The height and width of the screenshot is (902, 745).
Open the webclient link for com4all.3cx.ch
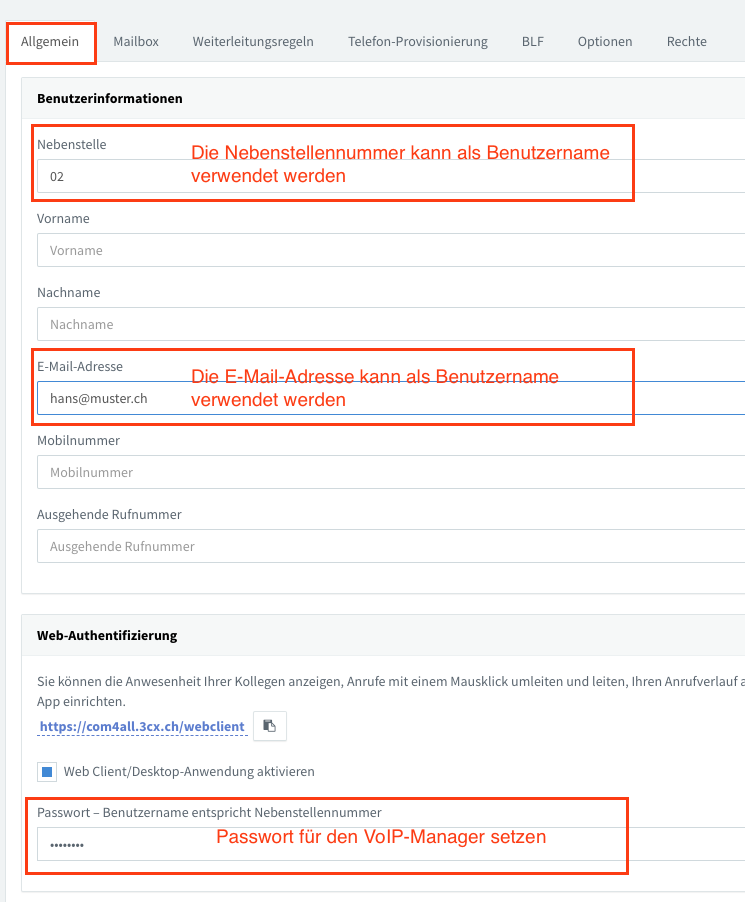coord(141,725)
